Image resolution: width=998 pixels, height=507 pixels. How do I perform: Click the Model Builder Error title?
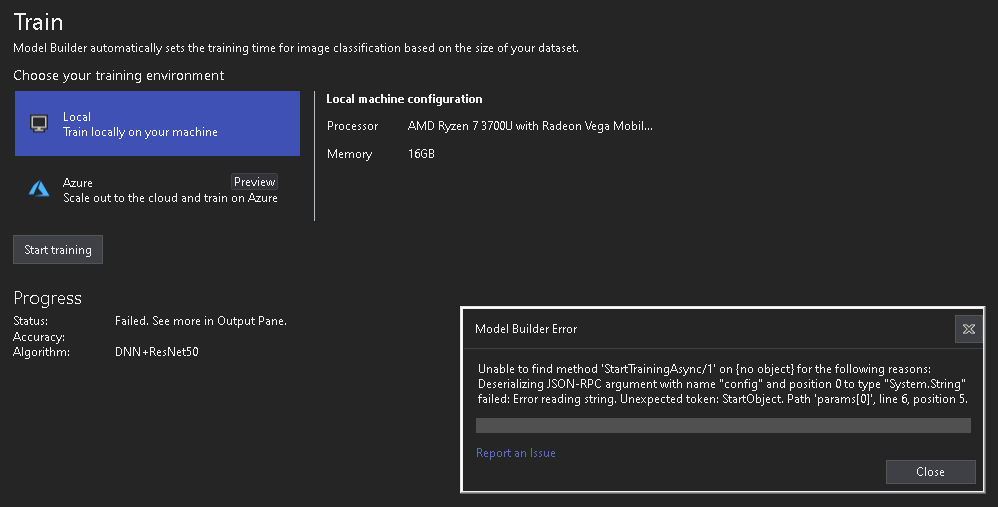[x=526, y=329]
